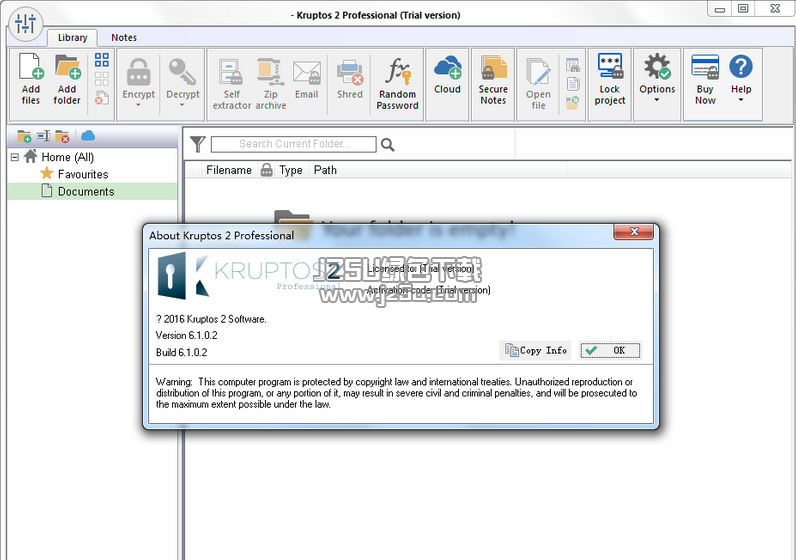Click the blue select-all grid icon

[102, 60]
